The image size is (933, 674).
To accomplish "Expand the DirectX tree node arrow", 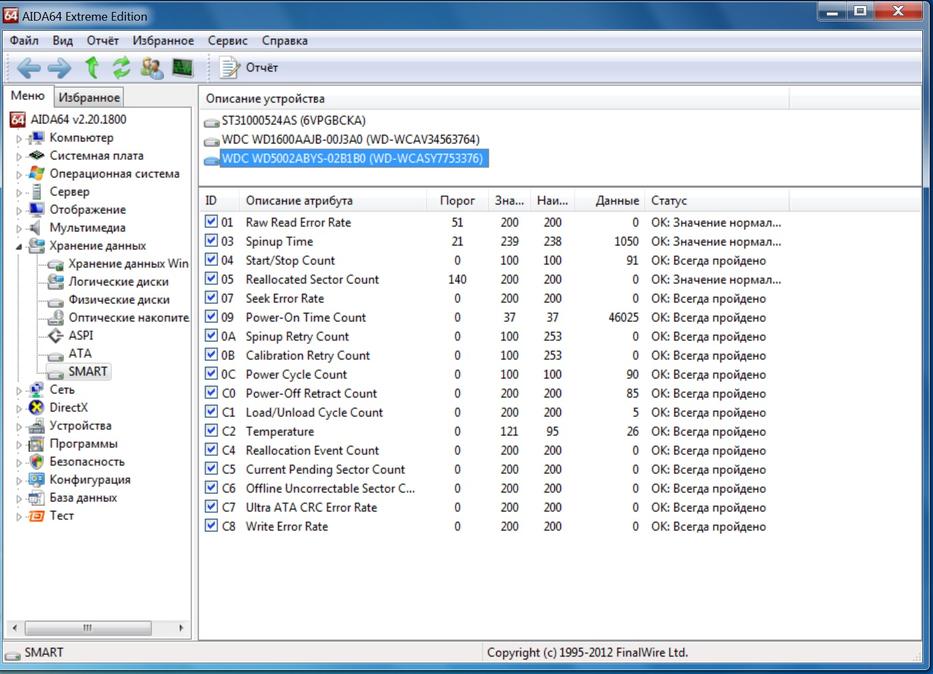I will click(x=19, y=408).
